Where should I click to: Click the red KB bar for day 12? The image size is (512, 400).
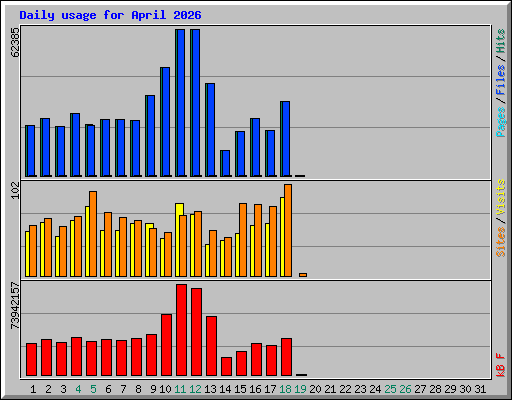click(x=197, y=332)
